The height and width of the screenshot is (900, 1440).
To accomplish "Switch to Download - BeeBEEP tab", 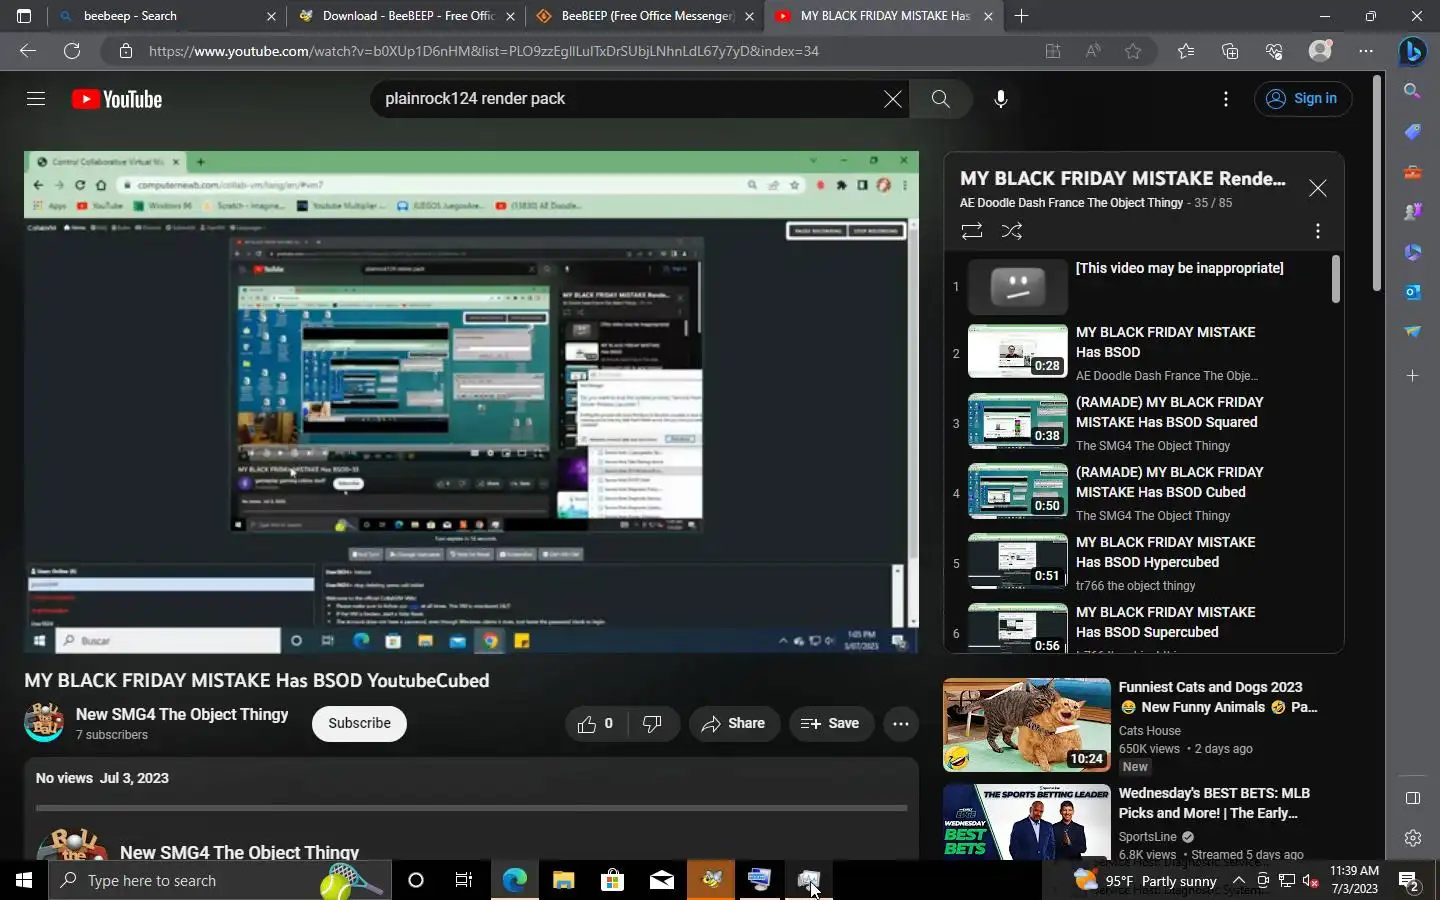I will point(408,16).
